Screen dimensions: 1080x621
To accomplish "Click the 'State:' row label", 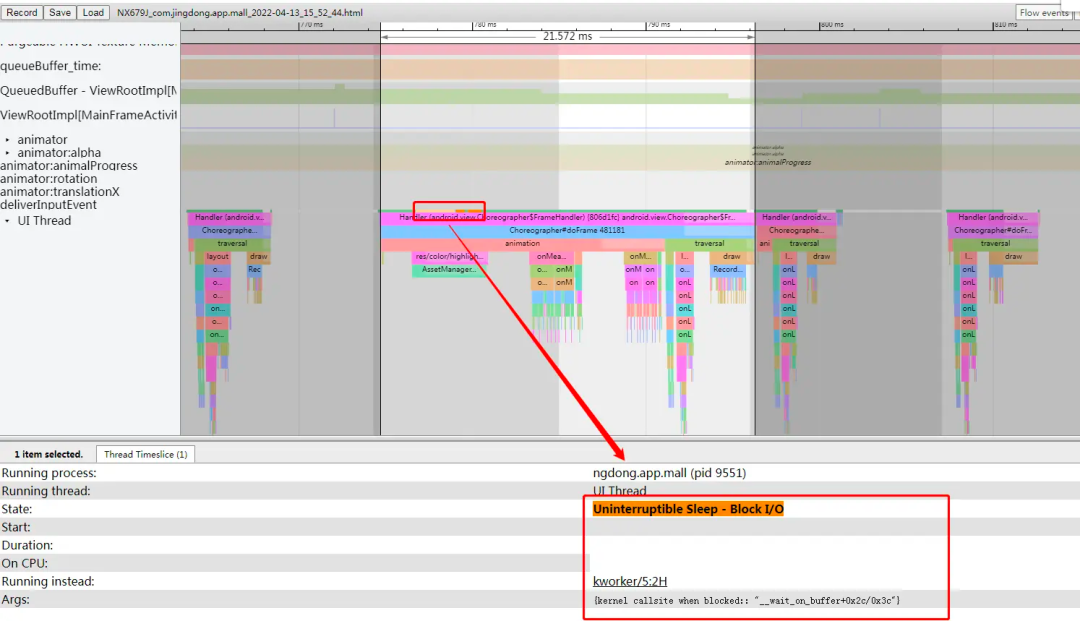I will (x=17, y=509).
